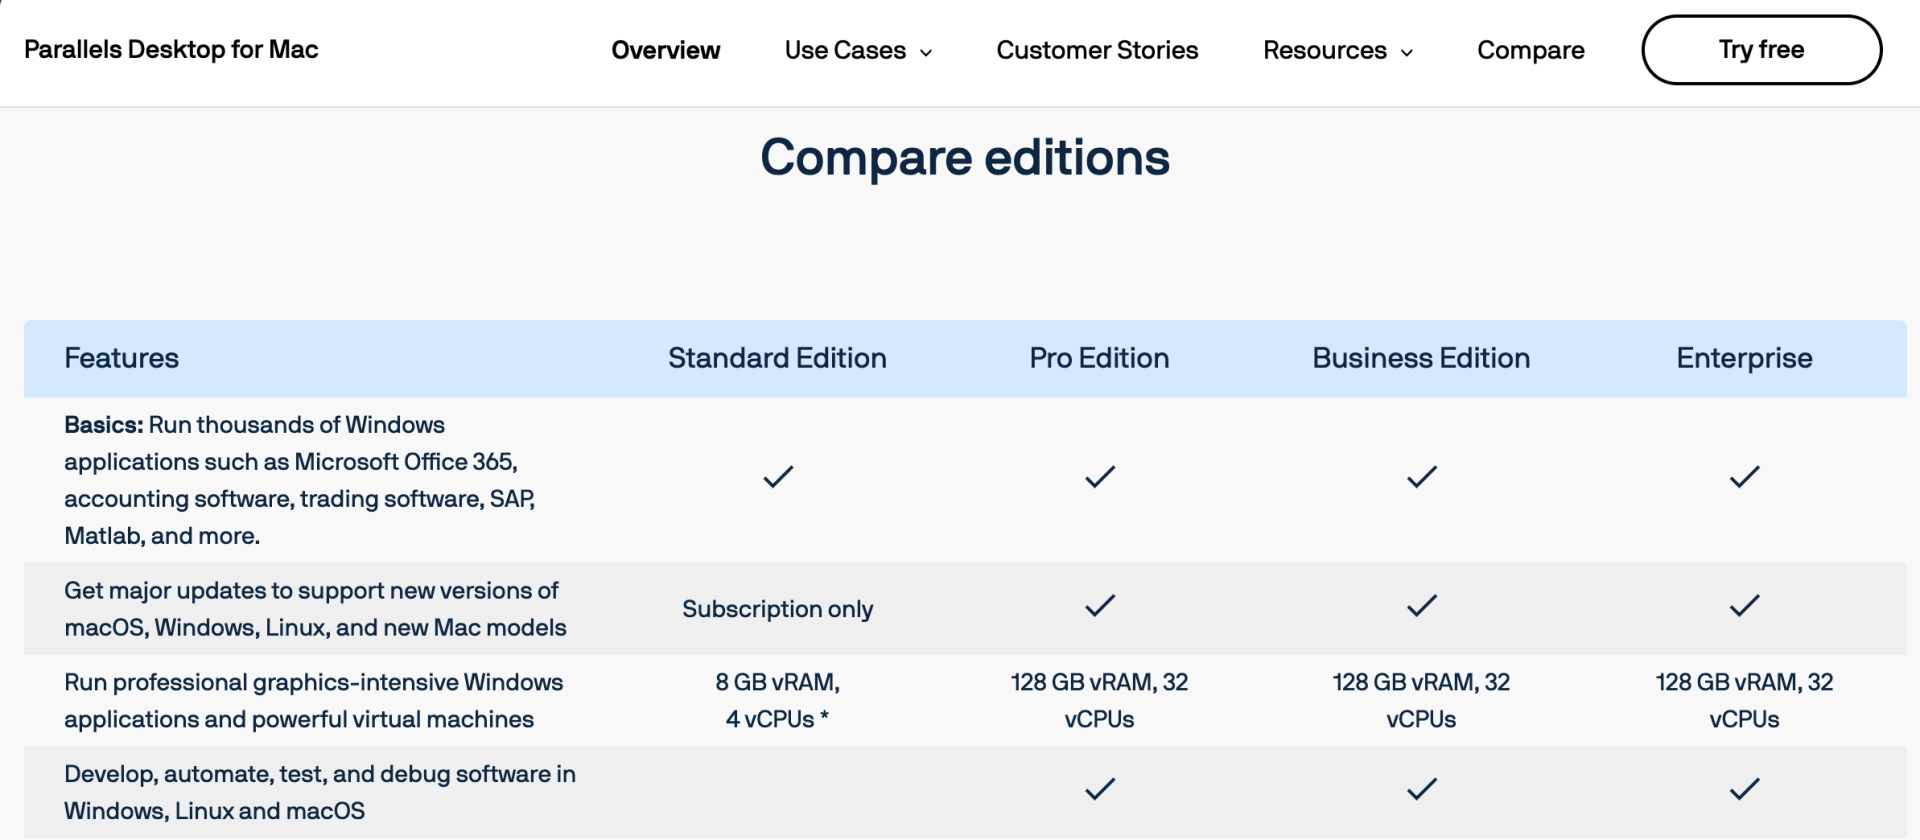Select the Enterprise column header
Viewport: 1920px width, 840px height.
point(1744,358)
